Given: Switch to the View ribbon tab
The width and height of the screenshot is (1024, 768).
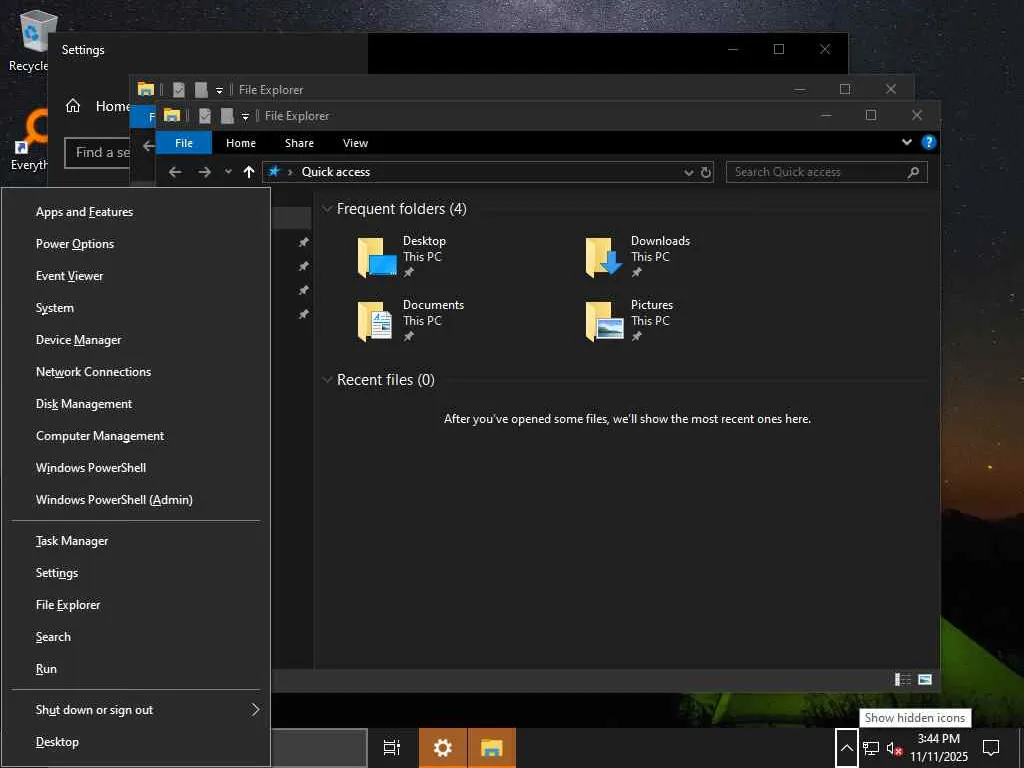Looking at the screenshot, I should (355, 143).
